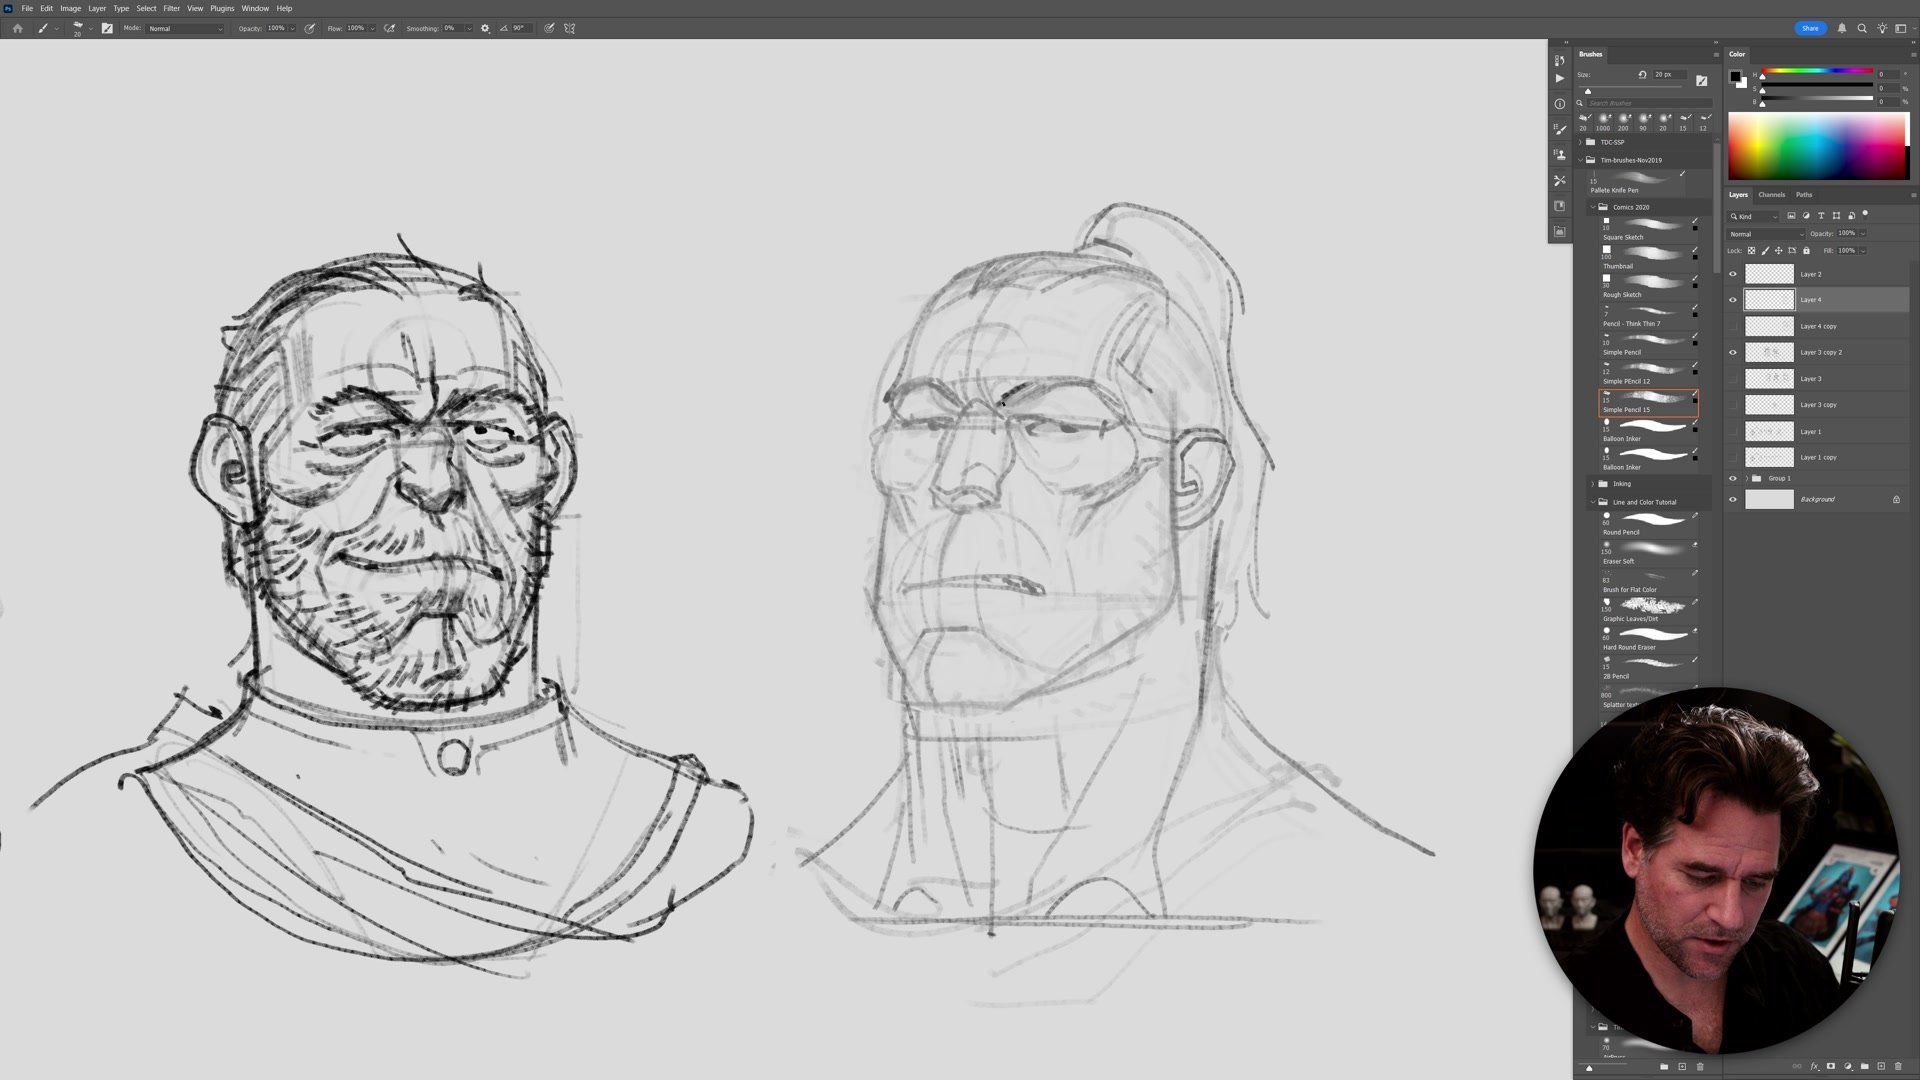Enable airbrush-style build-up effects icon
The image size is (1920, 1080).
point(389,28)
